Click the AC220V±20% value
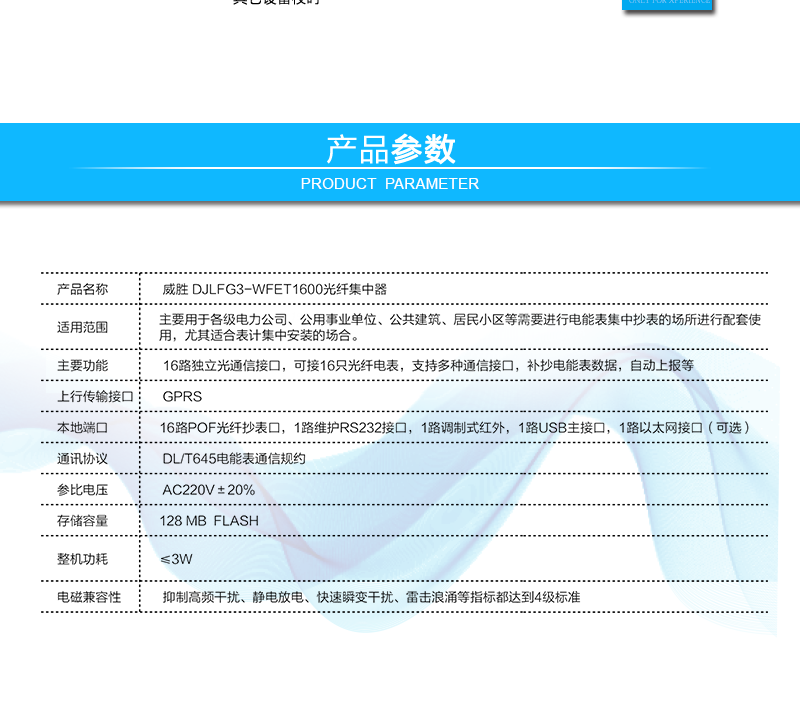 point(209,490)
